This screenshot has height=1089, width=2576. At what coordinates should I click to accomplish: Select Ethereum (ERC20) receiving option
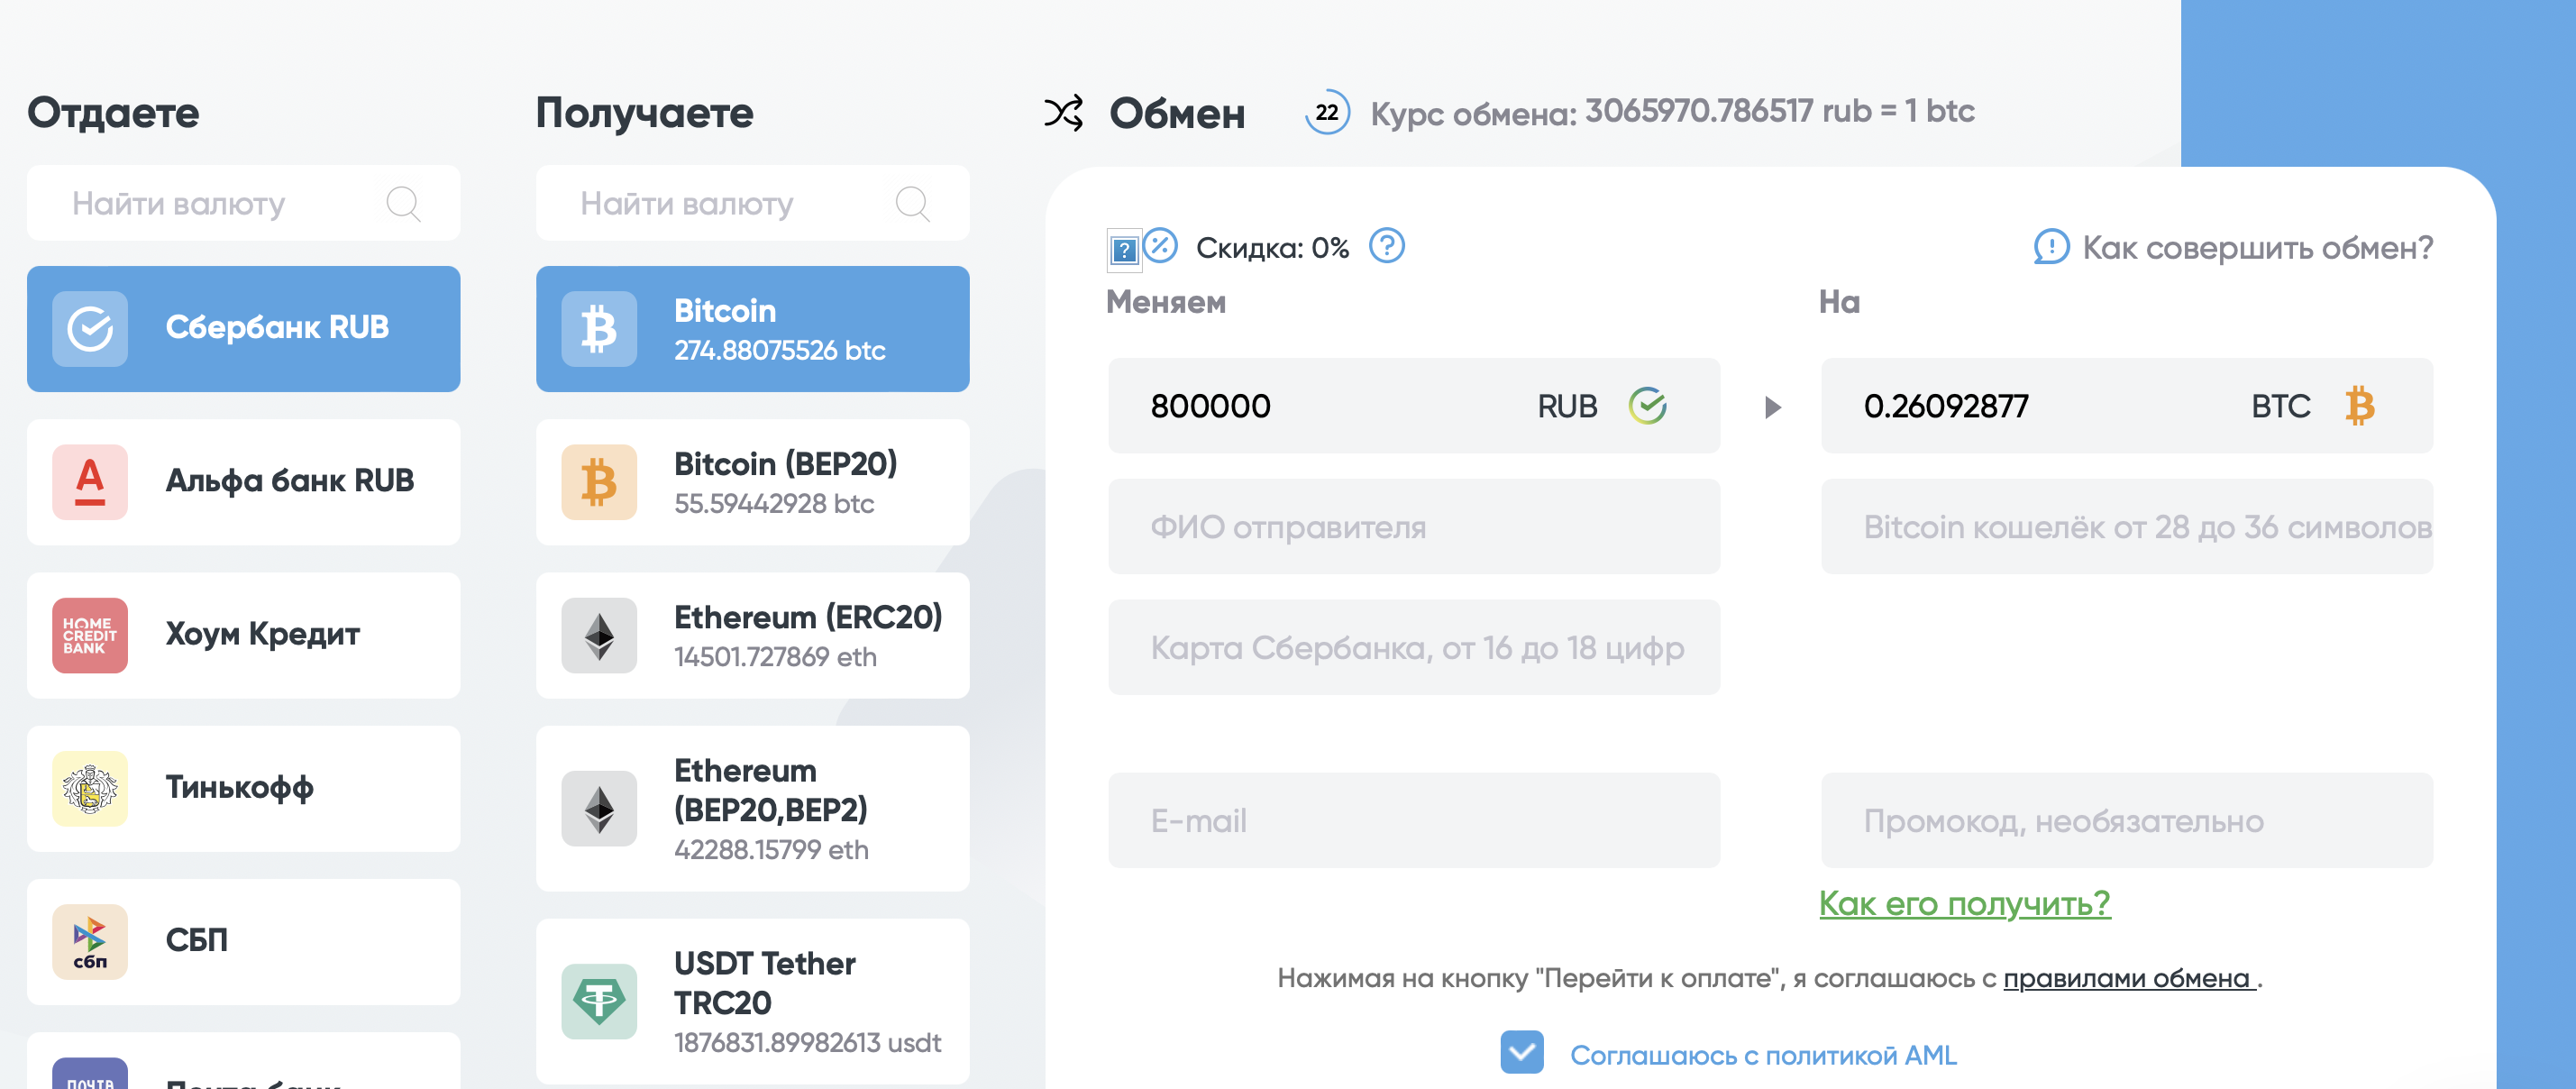coord(753,635)
